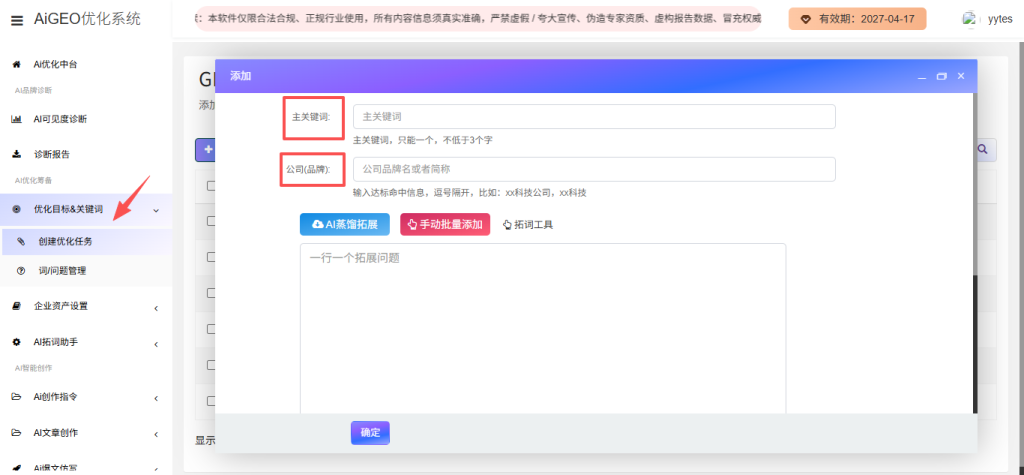Viewport: 1024px width, 475px height.
Task: Click paperclip icon beside 创建优化任务
Action: [x=21, y=241]
